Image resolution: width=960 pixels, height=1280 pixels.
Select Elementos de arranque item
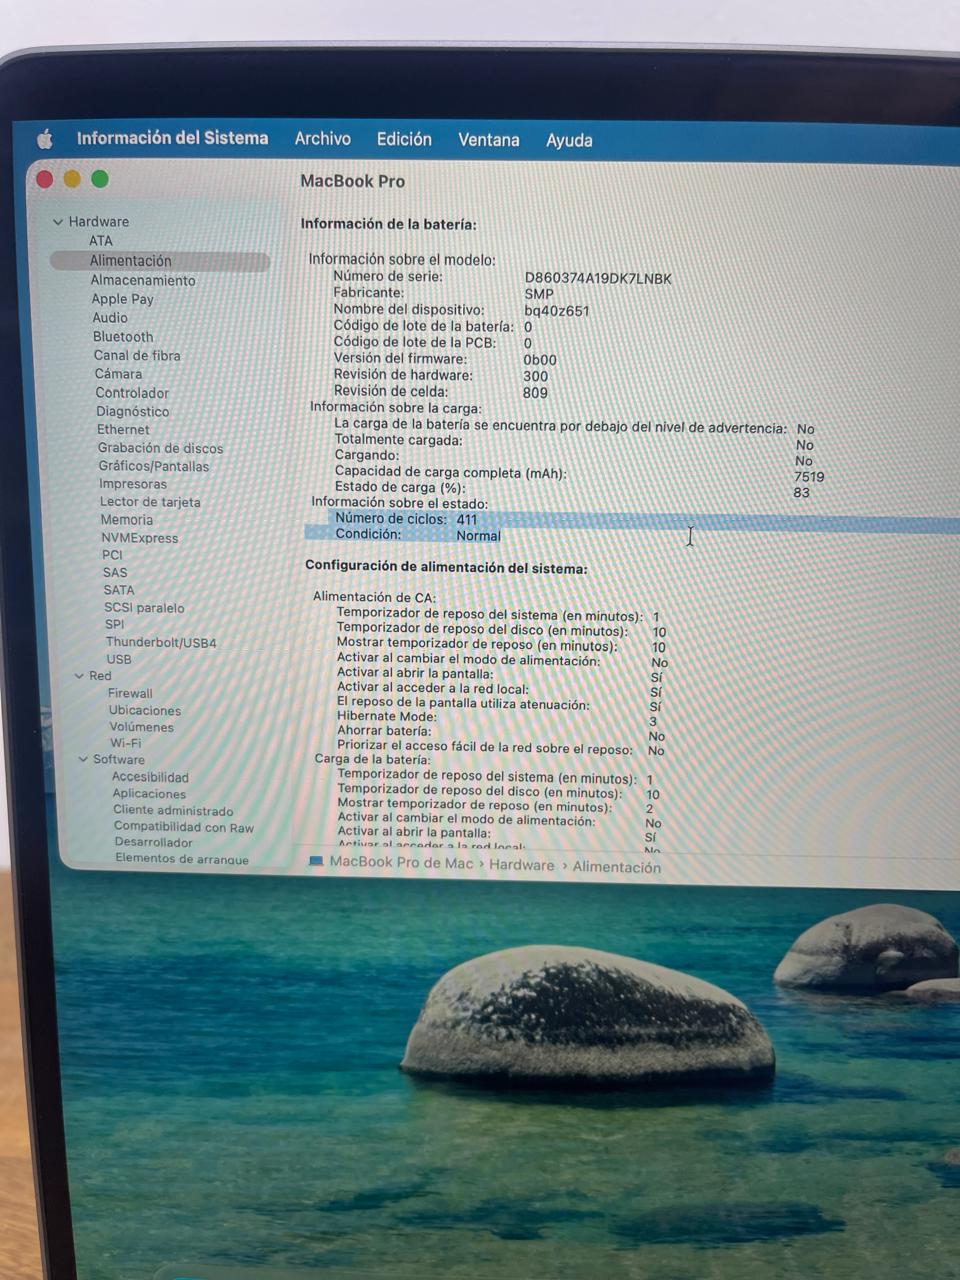(182, 858)
